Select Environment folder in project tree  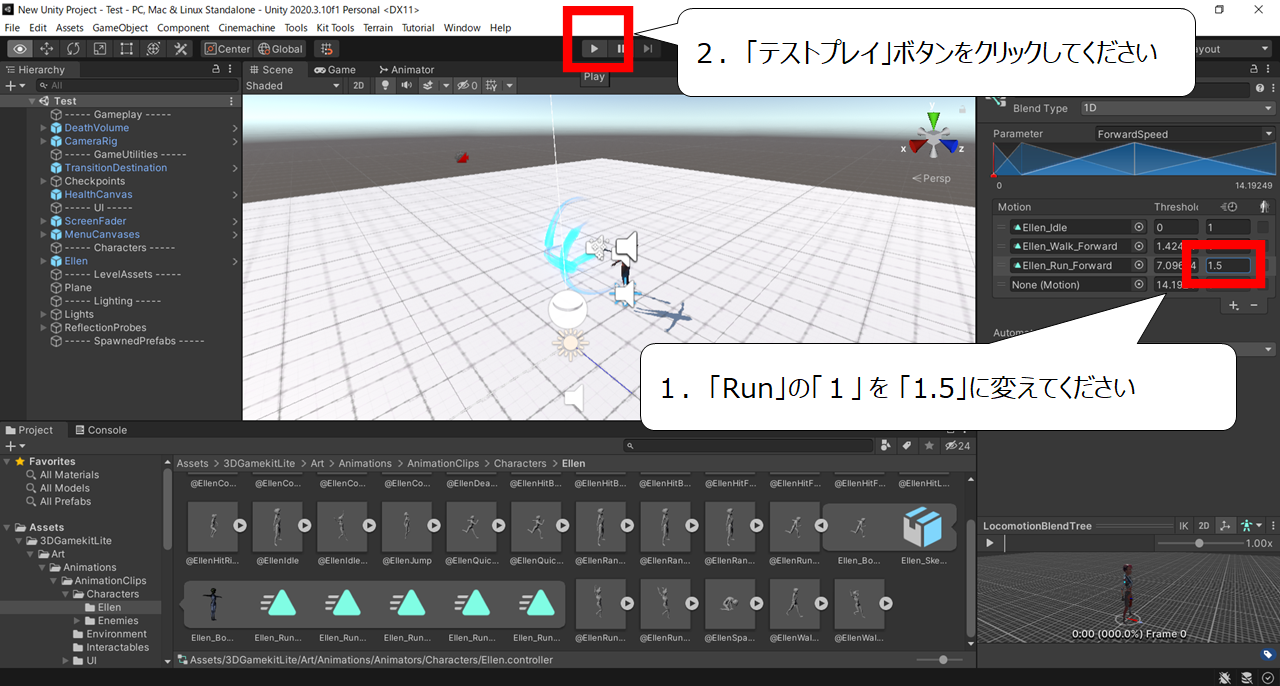click(116, 634)
